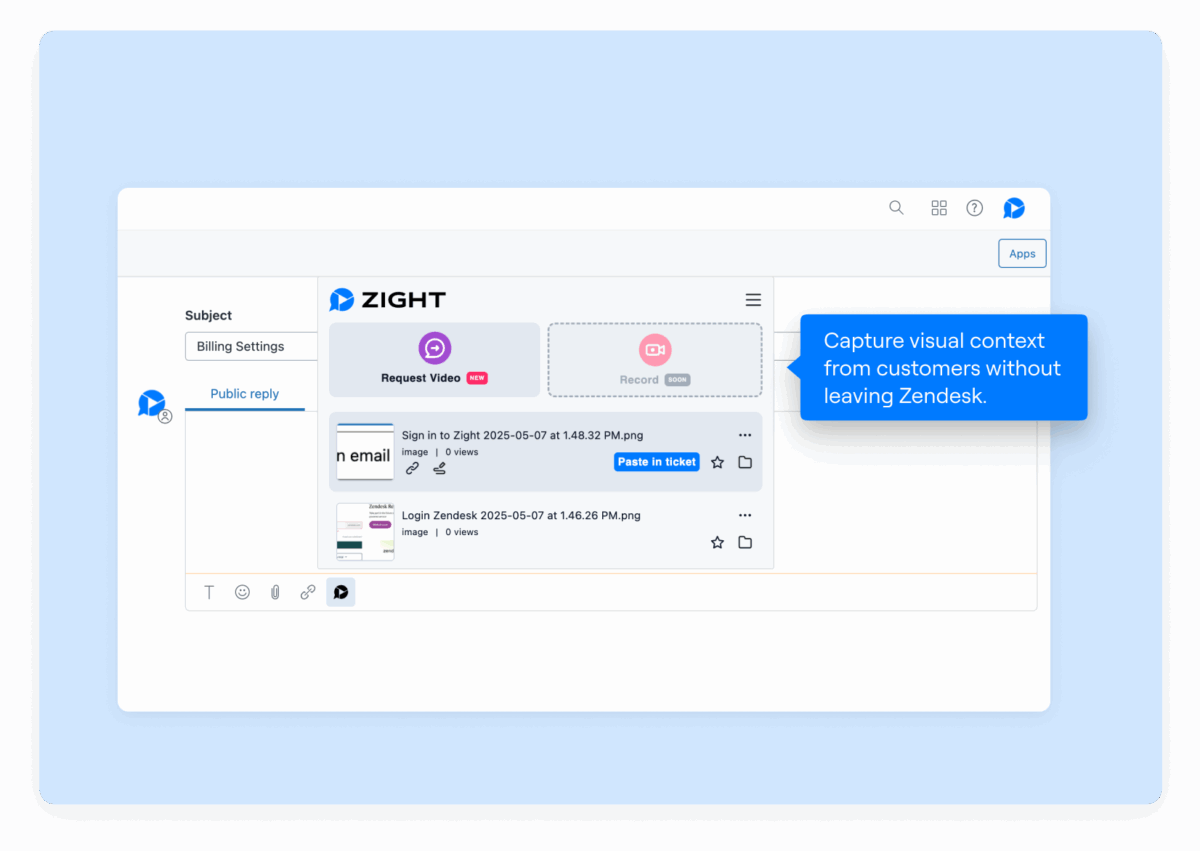
Task: Switch to the Public reply tab
Action: coord(244,393)
